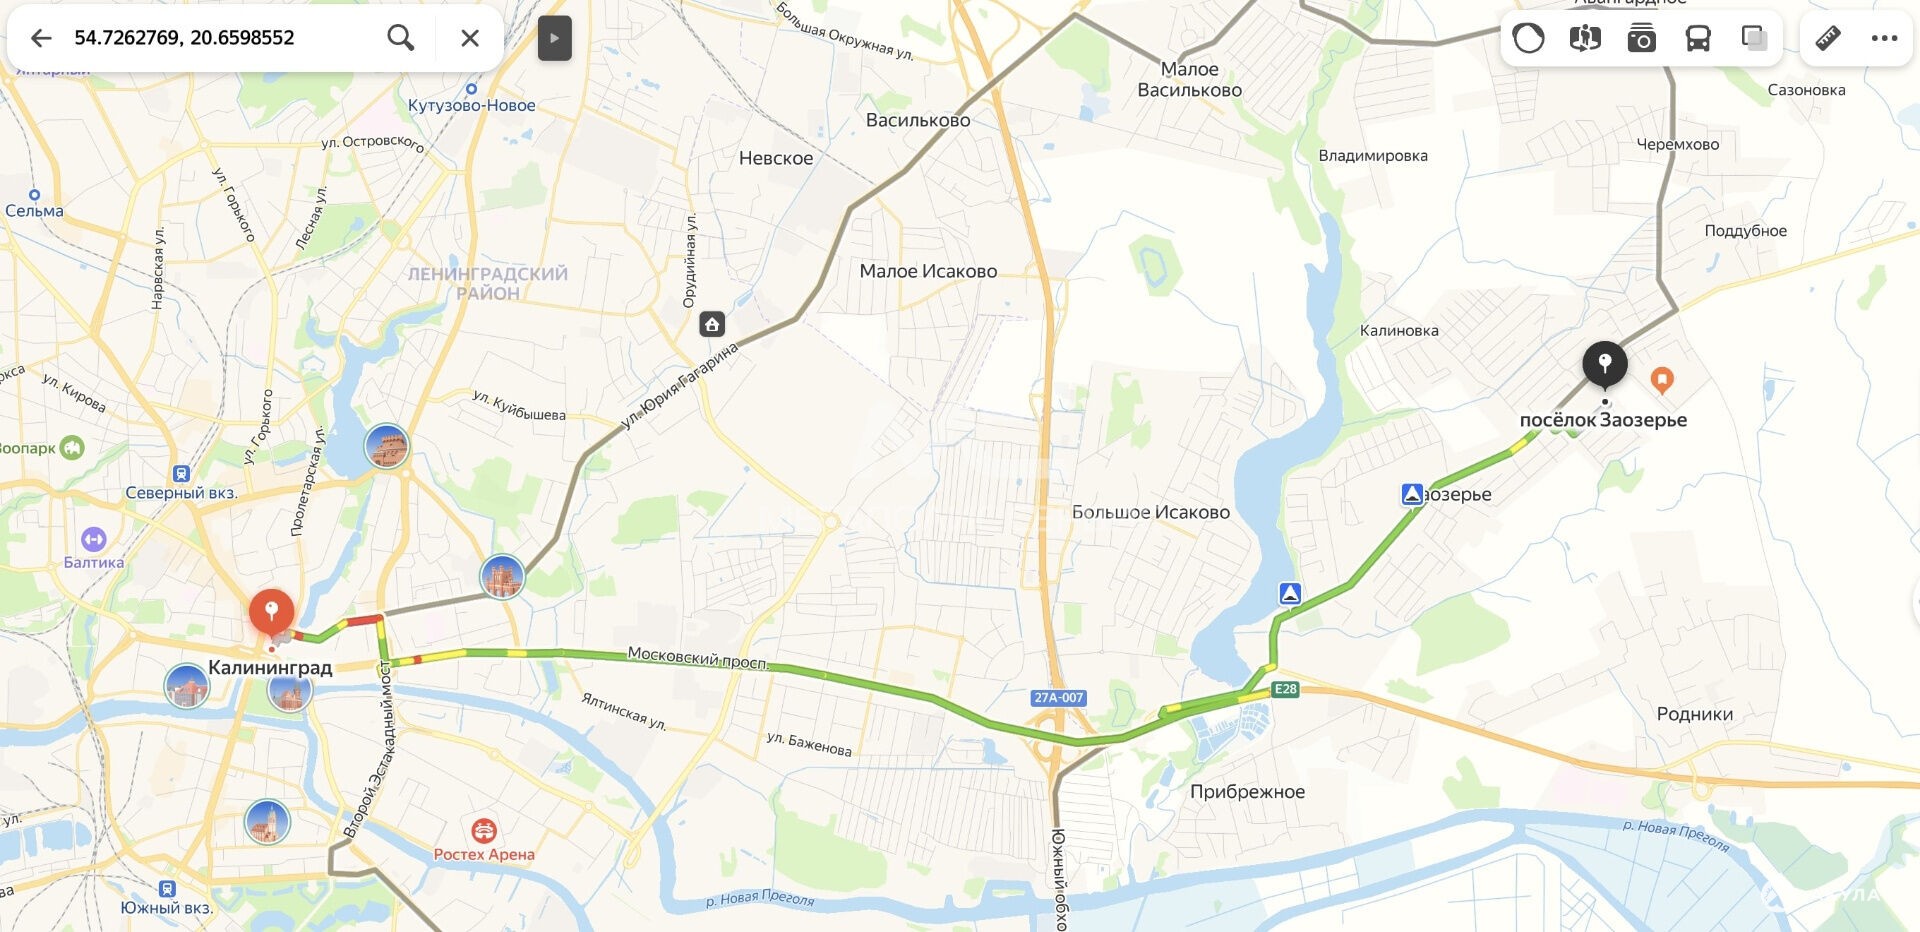This screenshot has width=1920, height=932.
Task: Toggle the traffic layer circle icon
Action: coord(1528,39)
